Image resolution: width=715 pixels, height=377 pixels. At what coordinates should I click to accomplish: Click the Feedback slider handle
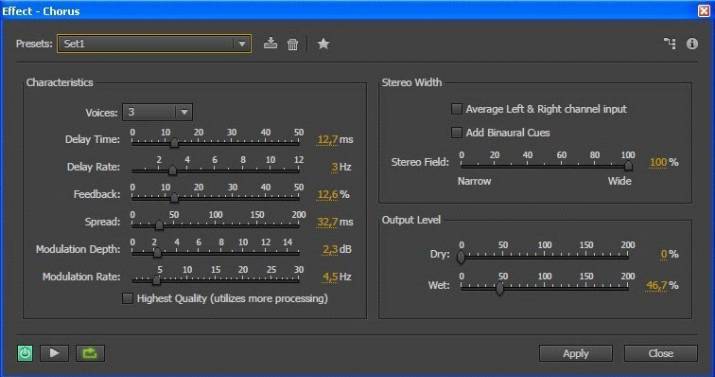(x=174, y=198)
